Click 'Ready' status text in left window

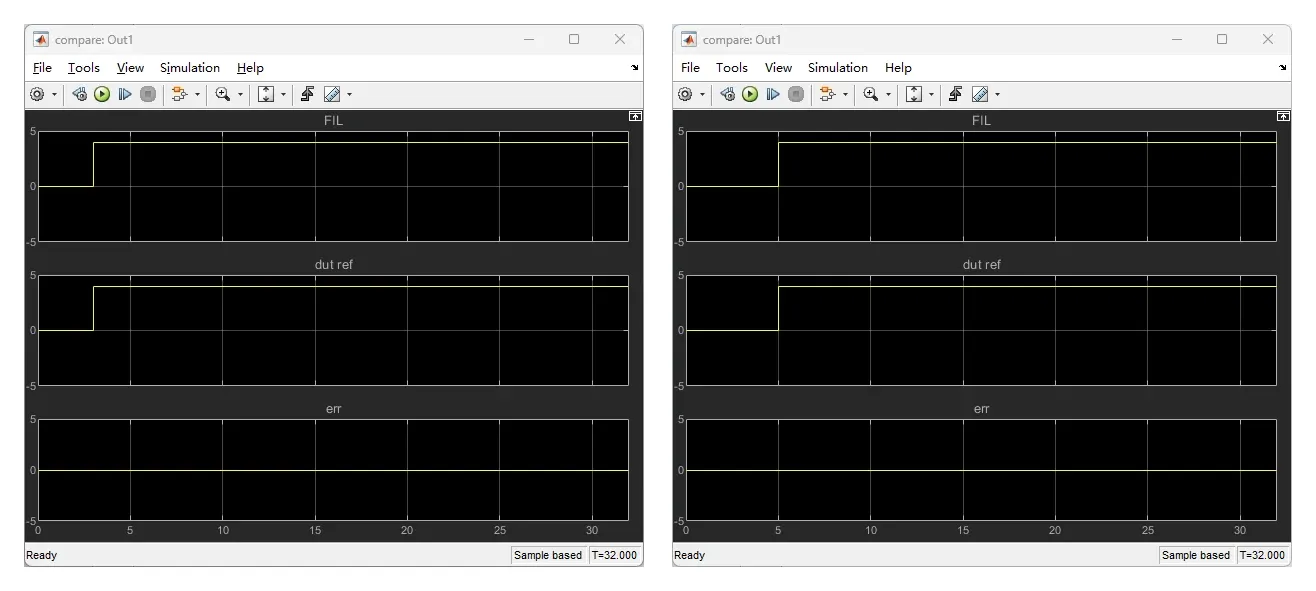[x=42, y=555]
